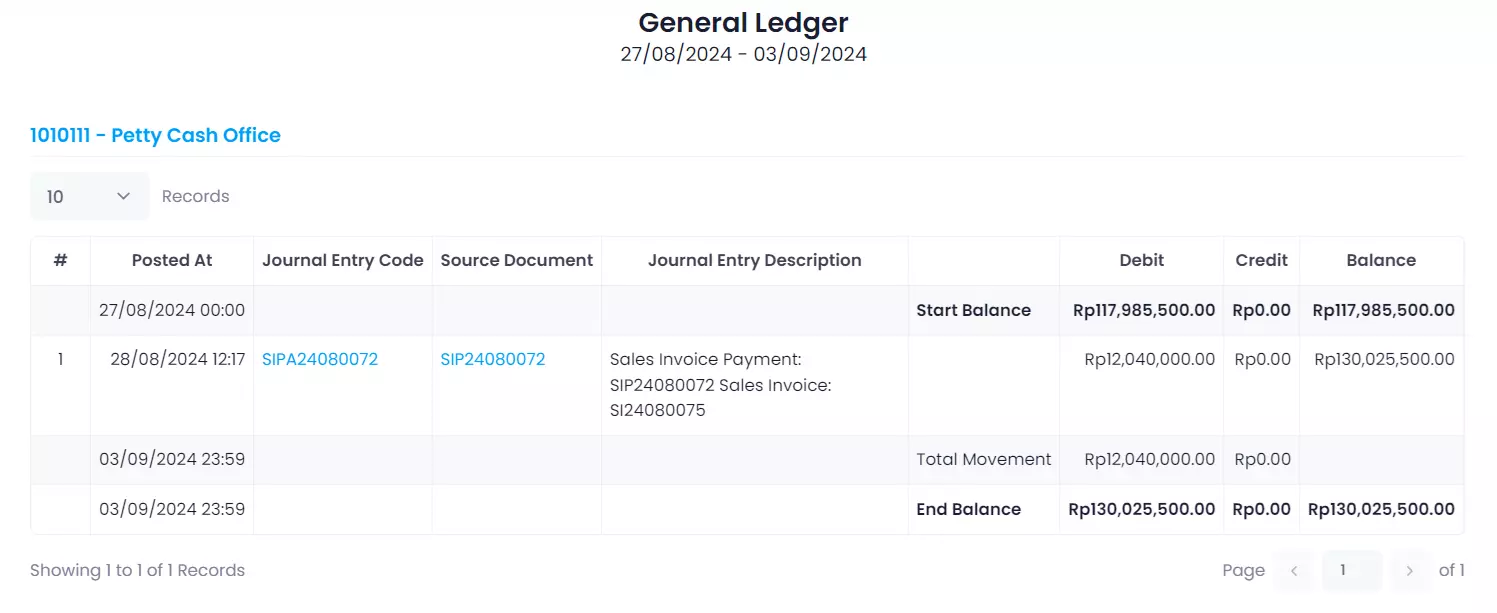
Task: Select the Posted At column header
Action: click(x=172, y=261)
